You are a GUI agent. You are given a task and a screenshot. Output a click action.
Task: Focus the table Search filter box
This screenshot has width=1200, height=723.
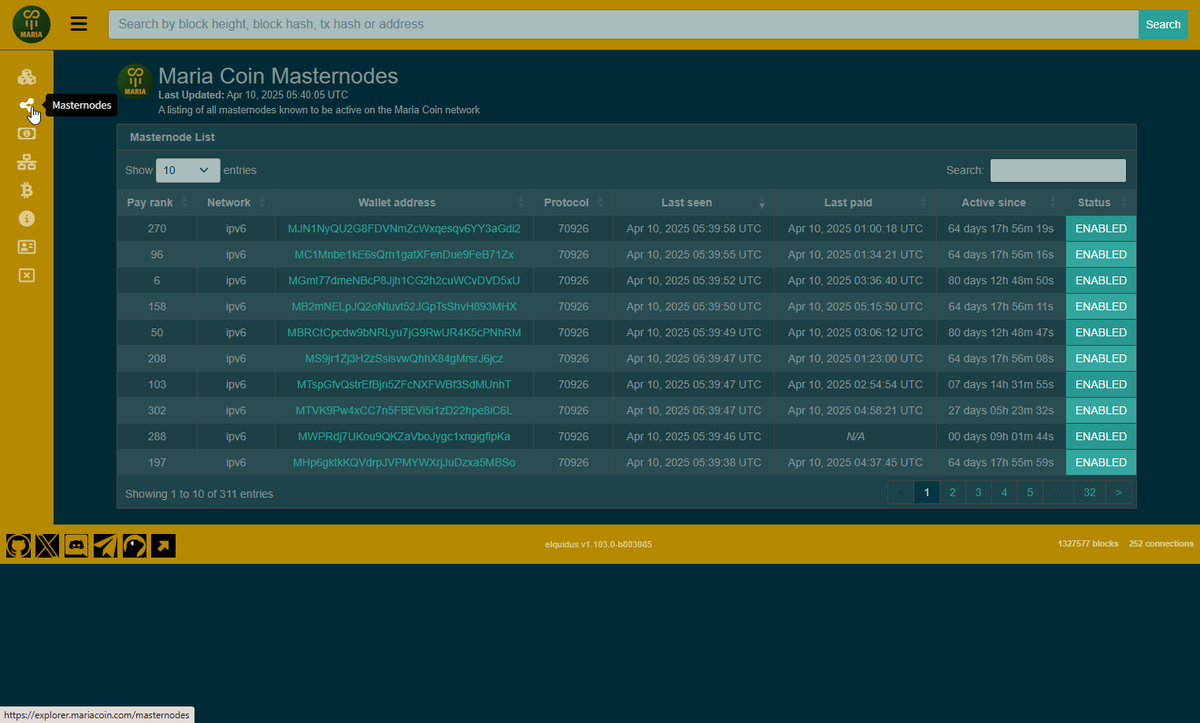pos(1058,171)
